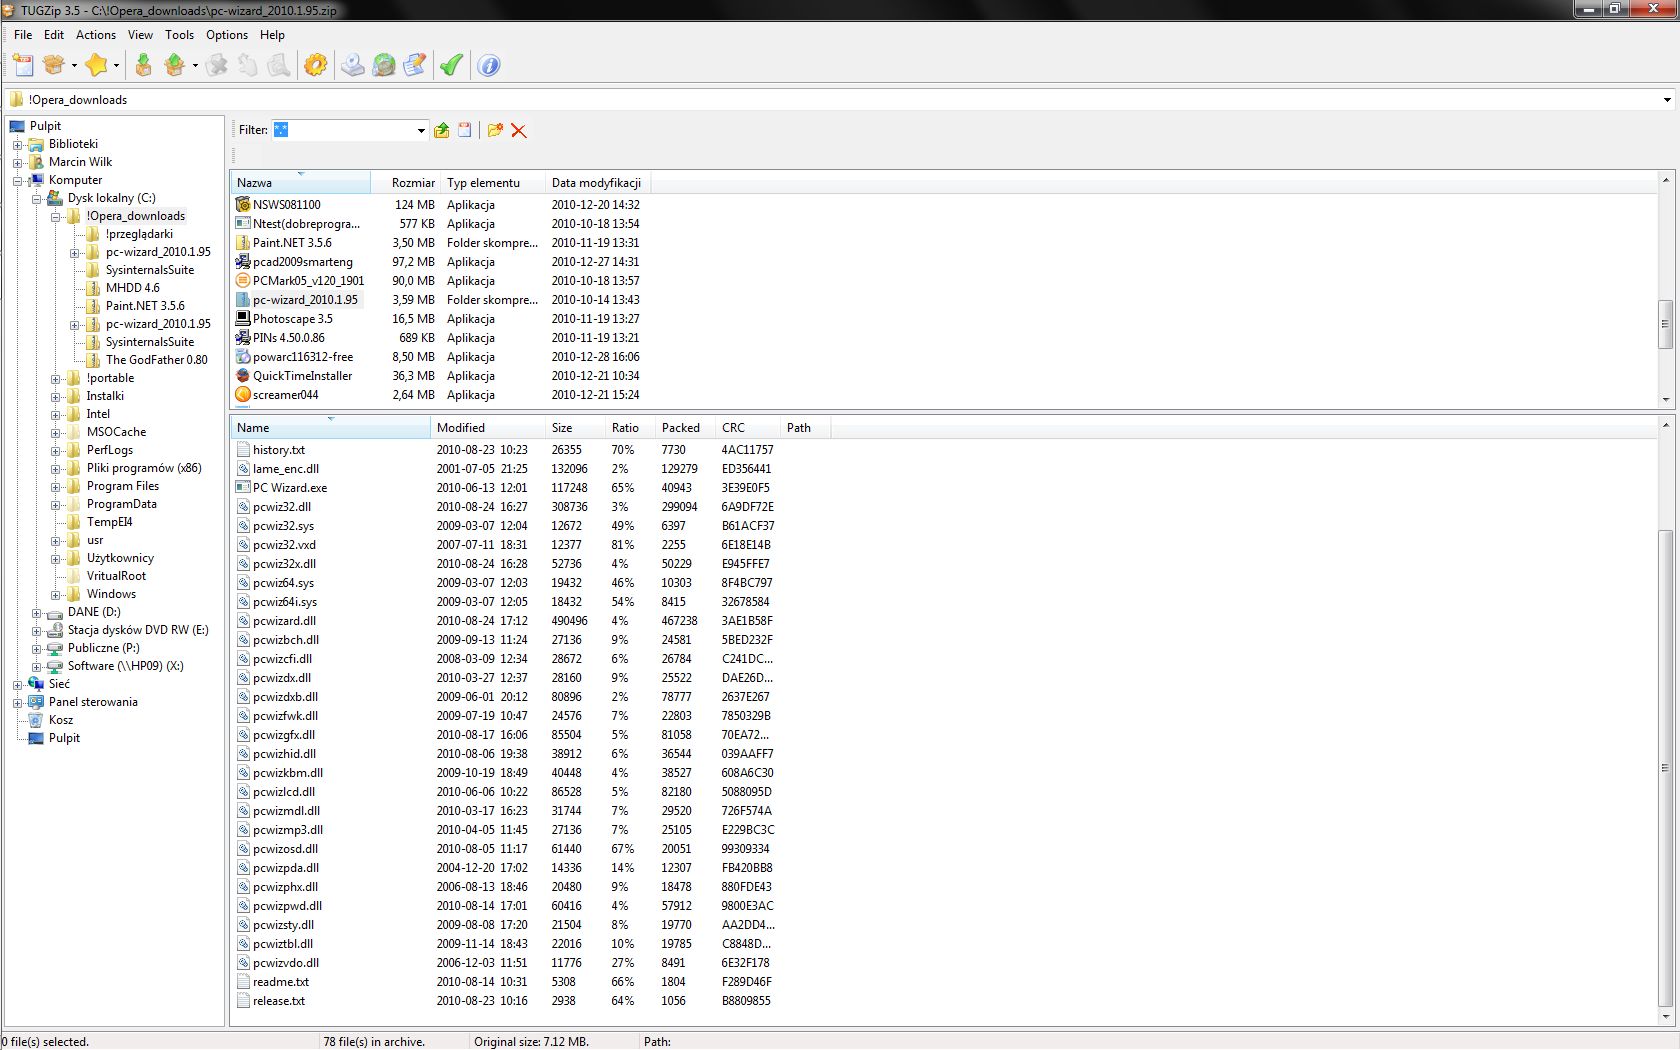Click the Sieć network icon in tree
1680x1050 pixels.
(36, 684)
